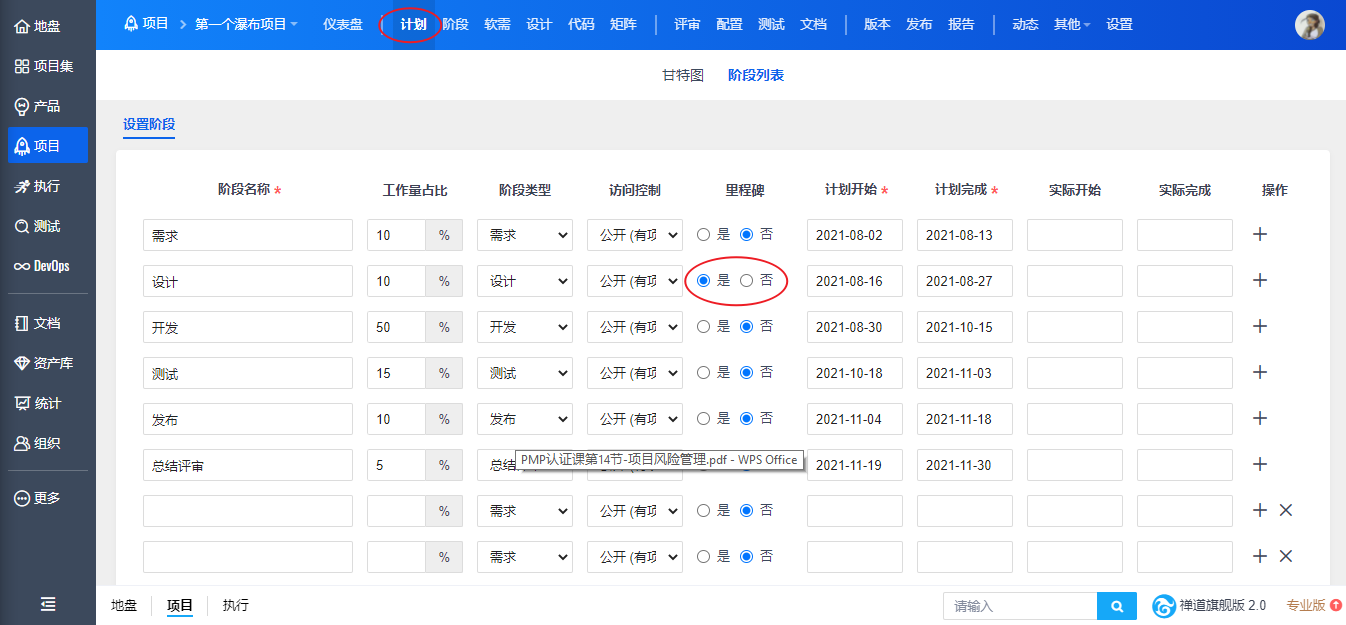Expand access control dropdown for 测试 row

(x=634, y=373)
